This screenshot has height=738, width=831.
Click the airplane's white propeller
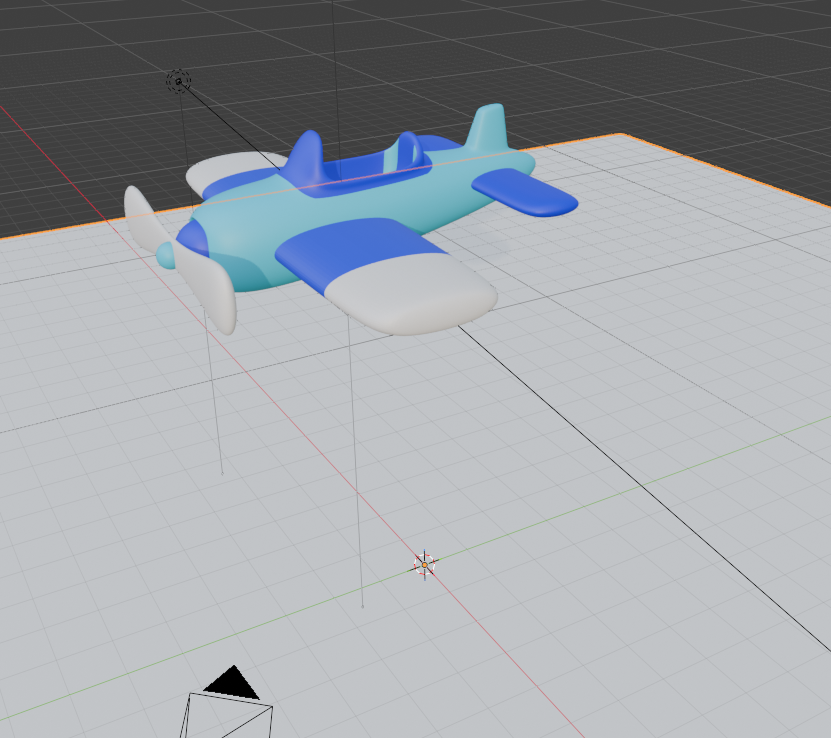click(180, 259)
